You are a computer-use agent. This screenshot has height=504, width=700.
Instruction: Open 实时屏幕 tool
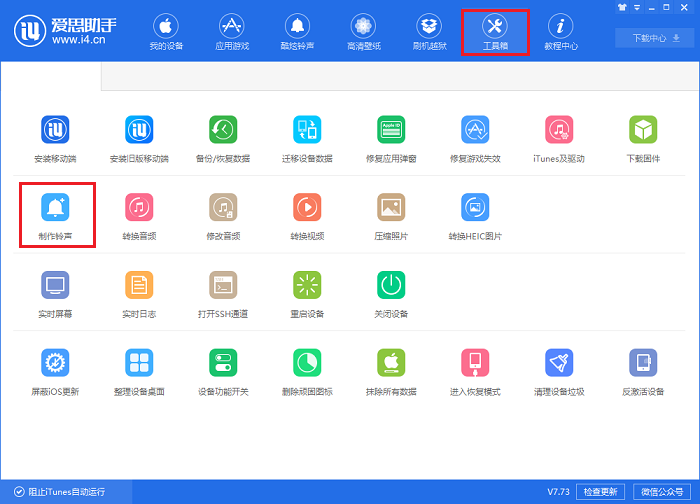click(x=55, y=294)
